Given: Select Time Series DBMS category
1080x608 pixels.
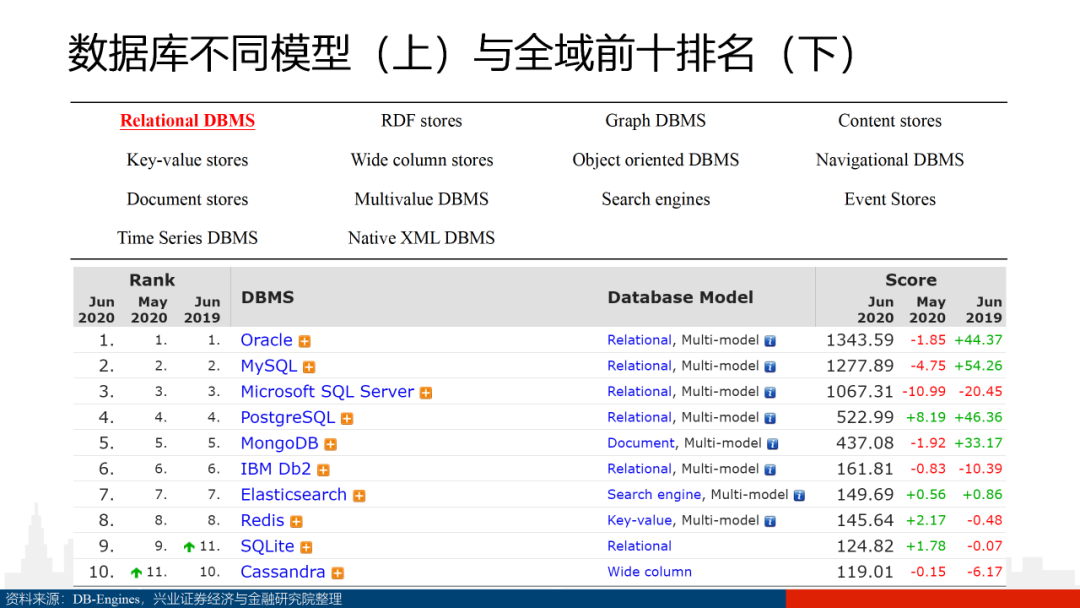Looking at the screenshot, I should click(187, 238).
